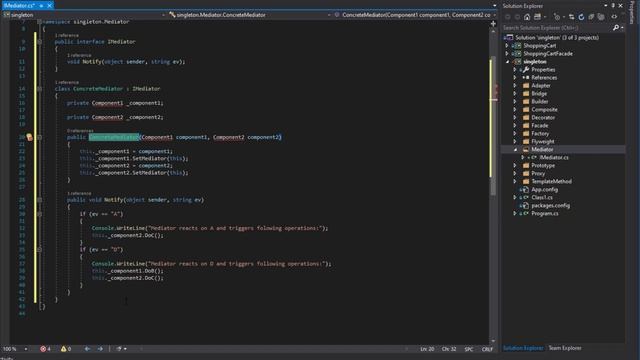Click the red error count icon in status strip
The width and height of the screenshot is (640, 360).
point(43,349)
